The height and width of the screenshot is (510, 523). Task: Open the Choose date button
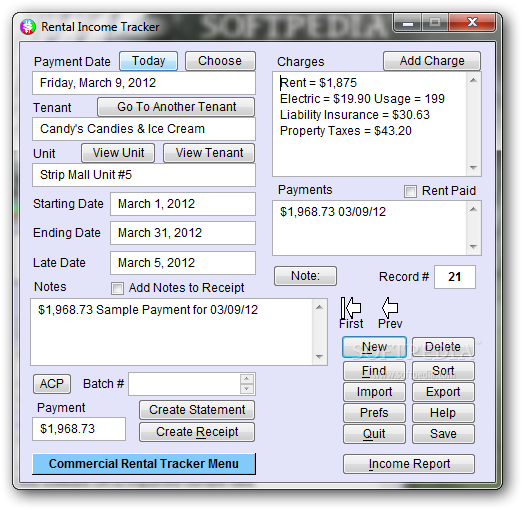coord(220,61)
